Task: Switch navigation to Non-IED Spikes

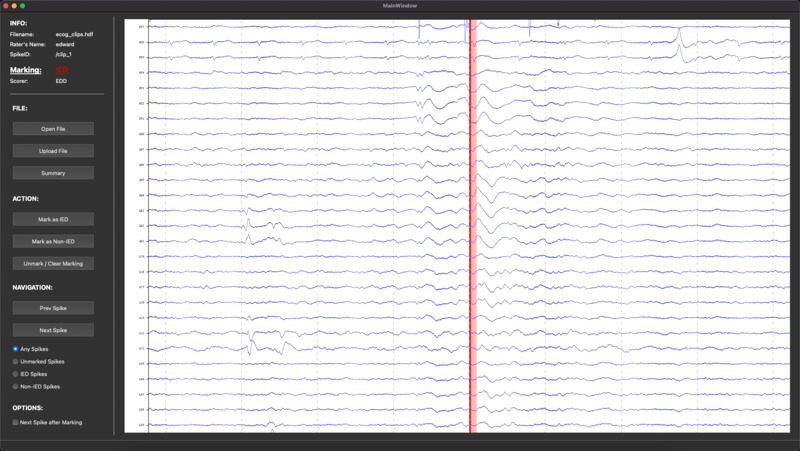Action: tap(15, 386)
